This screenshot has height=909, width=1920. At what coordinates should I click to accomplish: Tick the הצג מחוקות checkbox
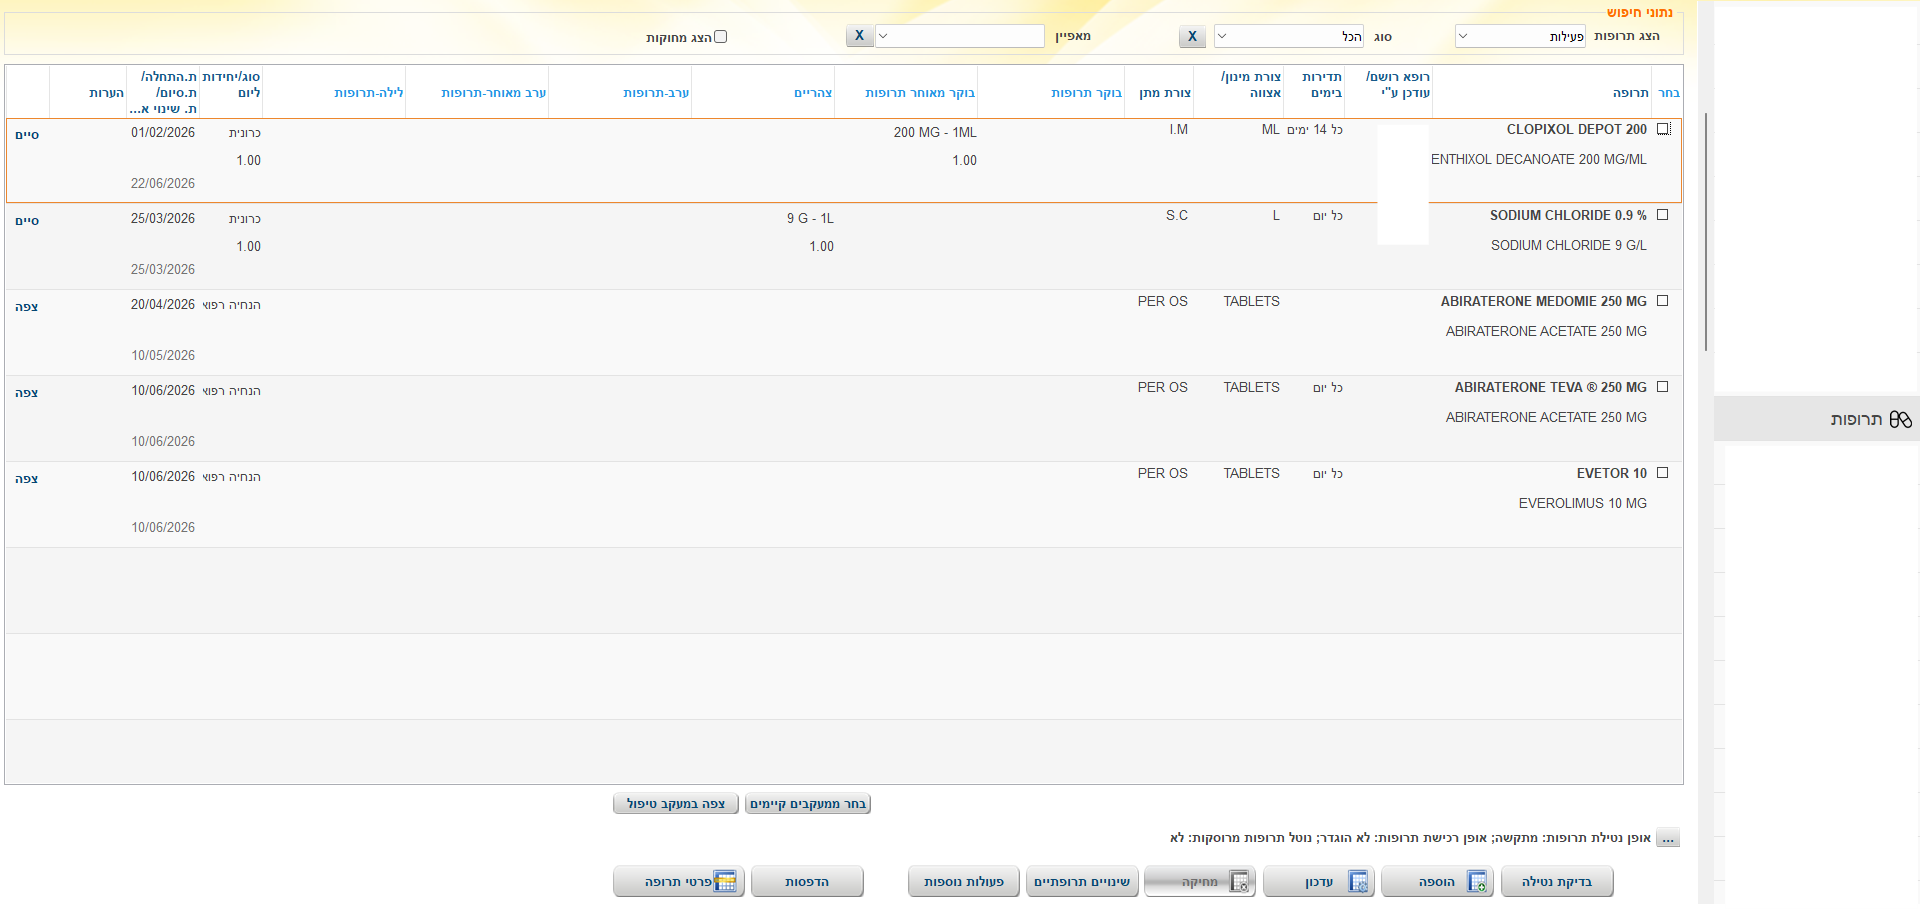pos(720,37)
